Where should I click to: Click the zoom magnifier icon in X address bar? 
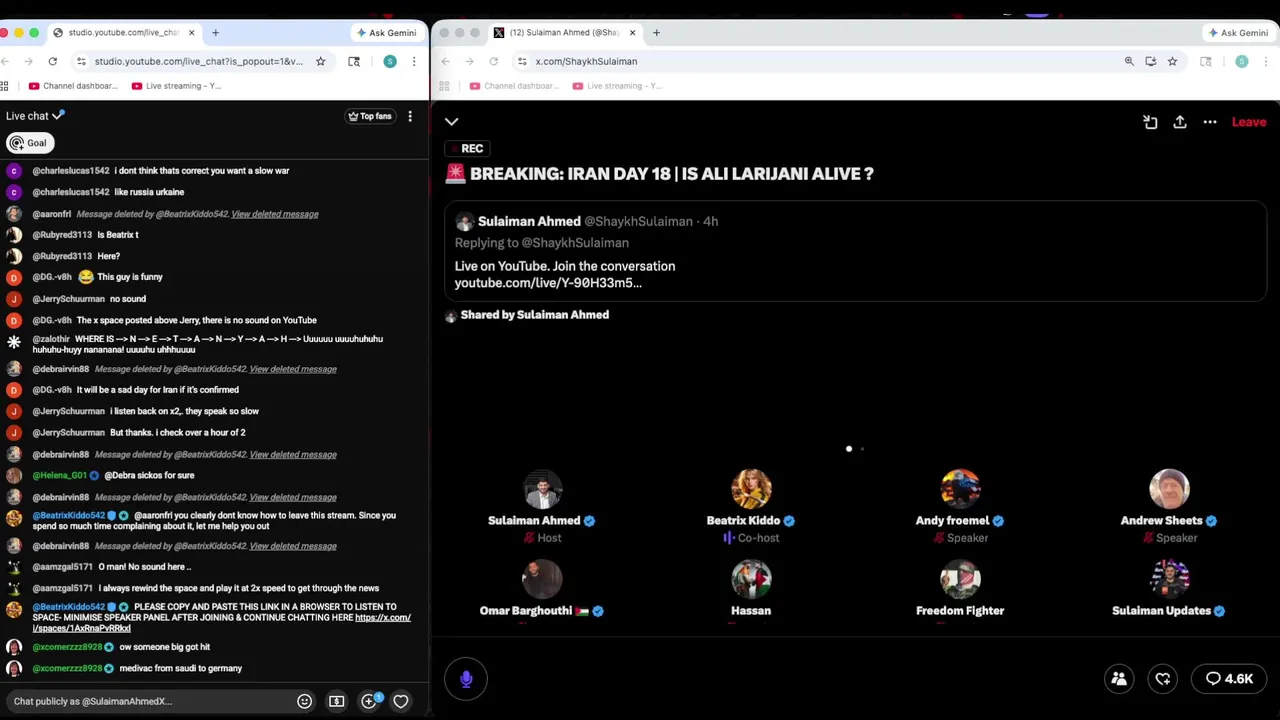coord(1129,61)
